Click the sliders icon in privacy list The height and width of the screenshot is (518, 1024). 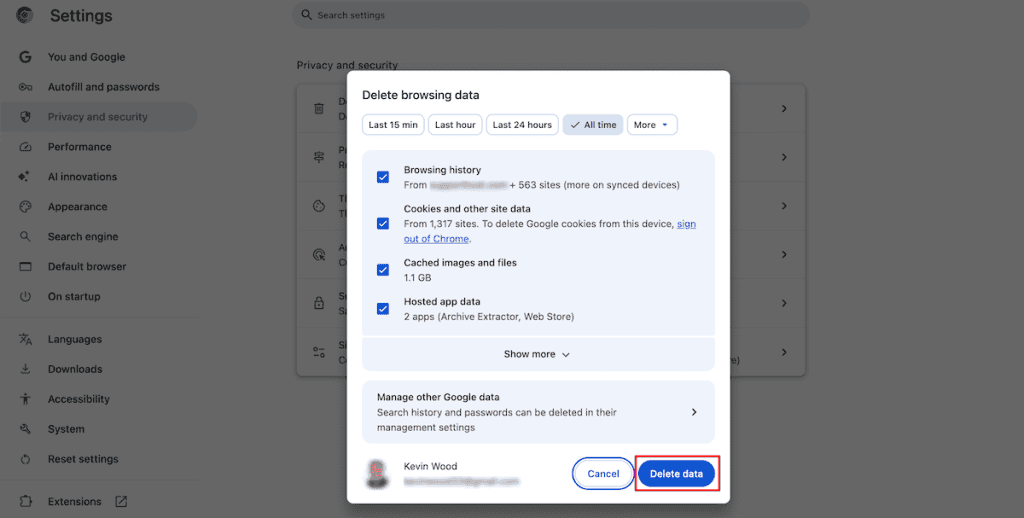click(x=319, y=352)
